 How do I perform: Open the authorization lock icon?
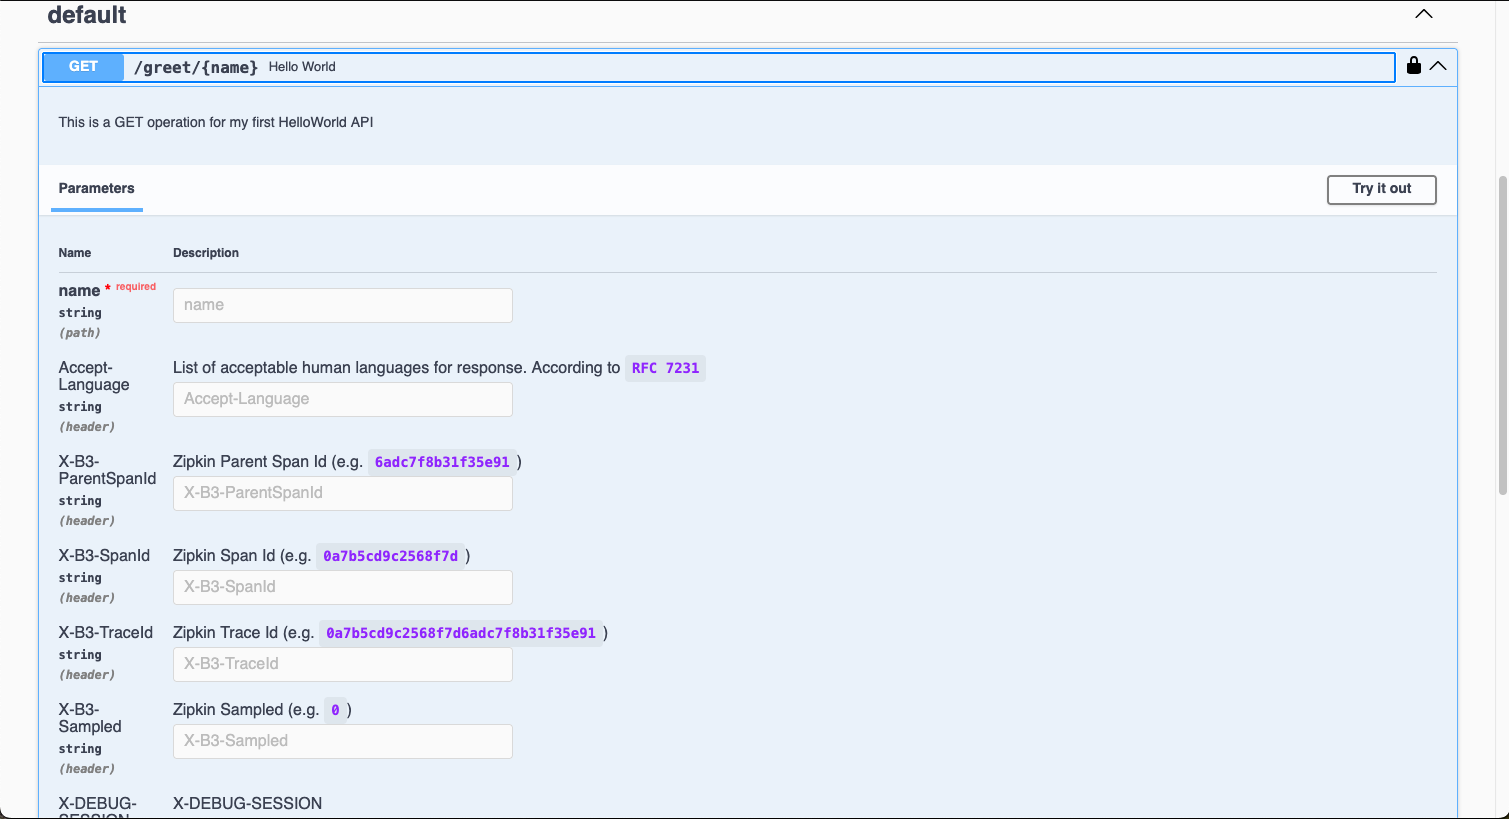point(1413,66)
